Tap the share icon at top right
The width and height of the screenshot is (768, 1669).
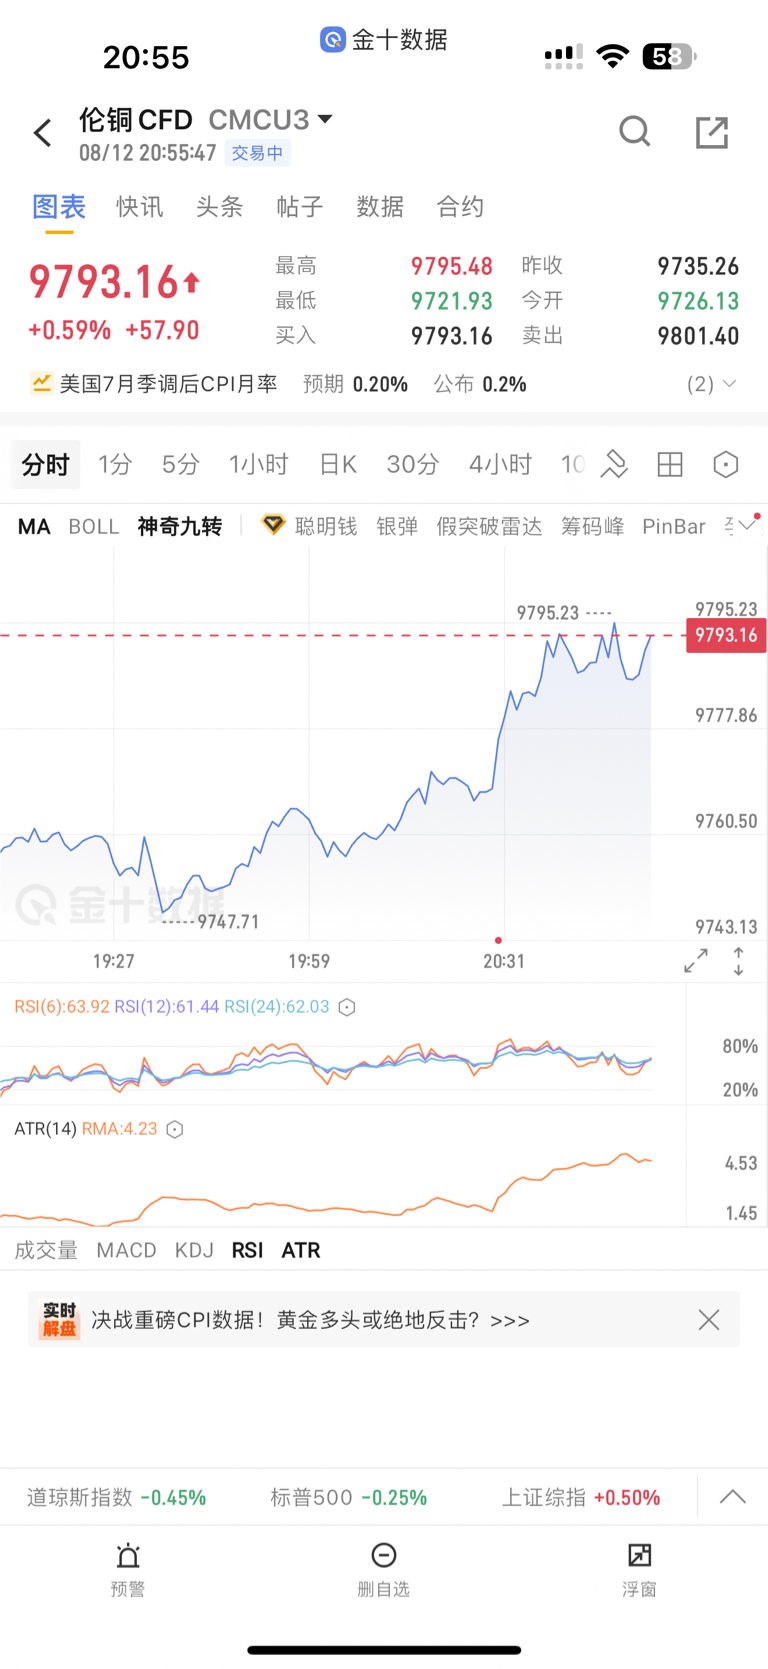[x=712, y=132]
